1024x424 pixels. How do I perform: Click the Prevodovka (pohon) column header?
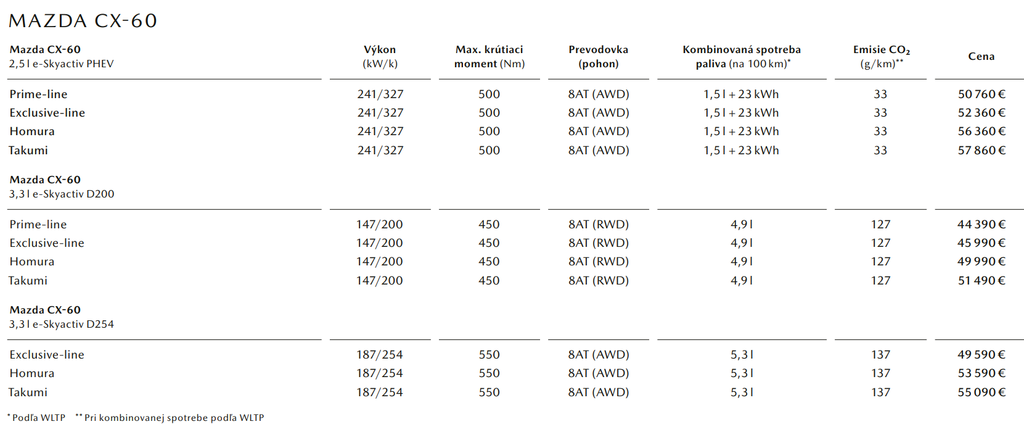click(x=598, y=56)
